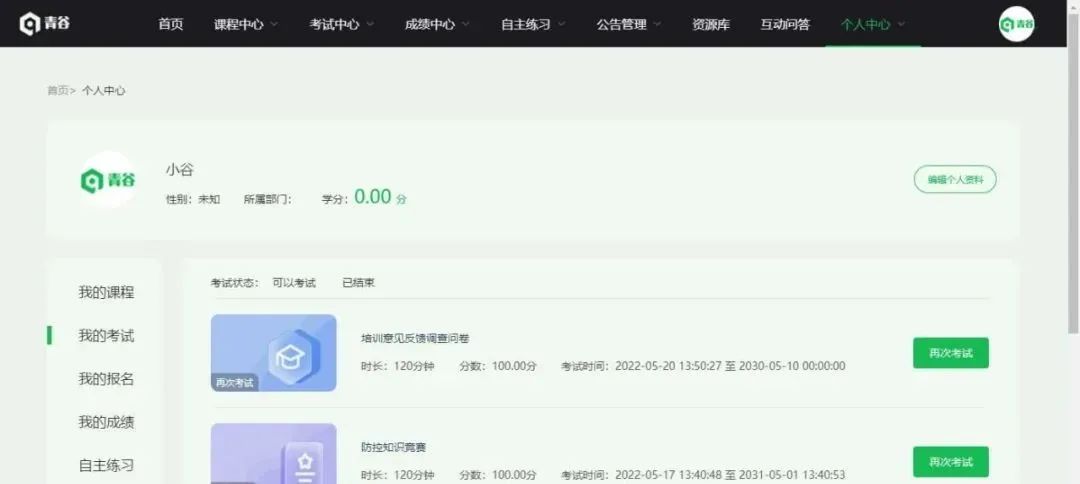Expand the 考试中心 dropdown menu
The image size is (1080, 484).
342,24
